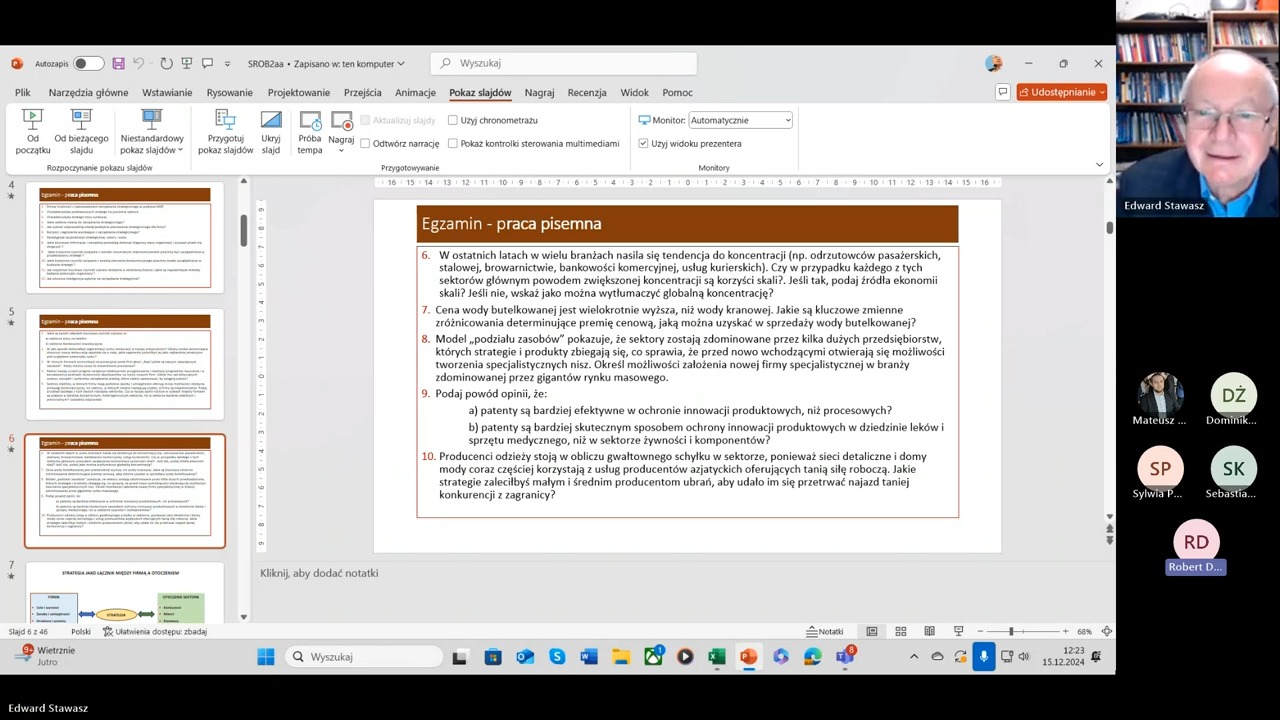Click the zoom percentage 68%

coord(1084,632)
